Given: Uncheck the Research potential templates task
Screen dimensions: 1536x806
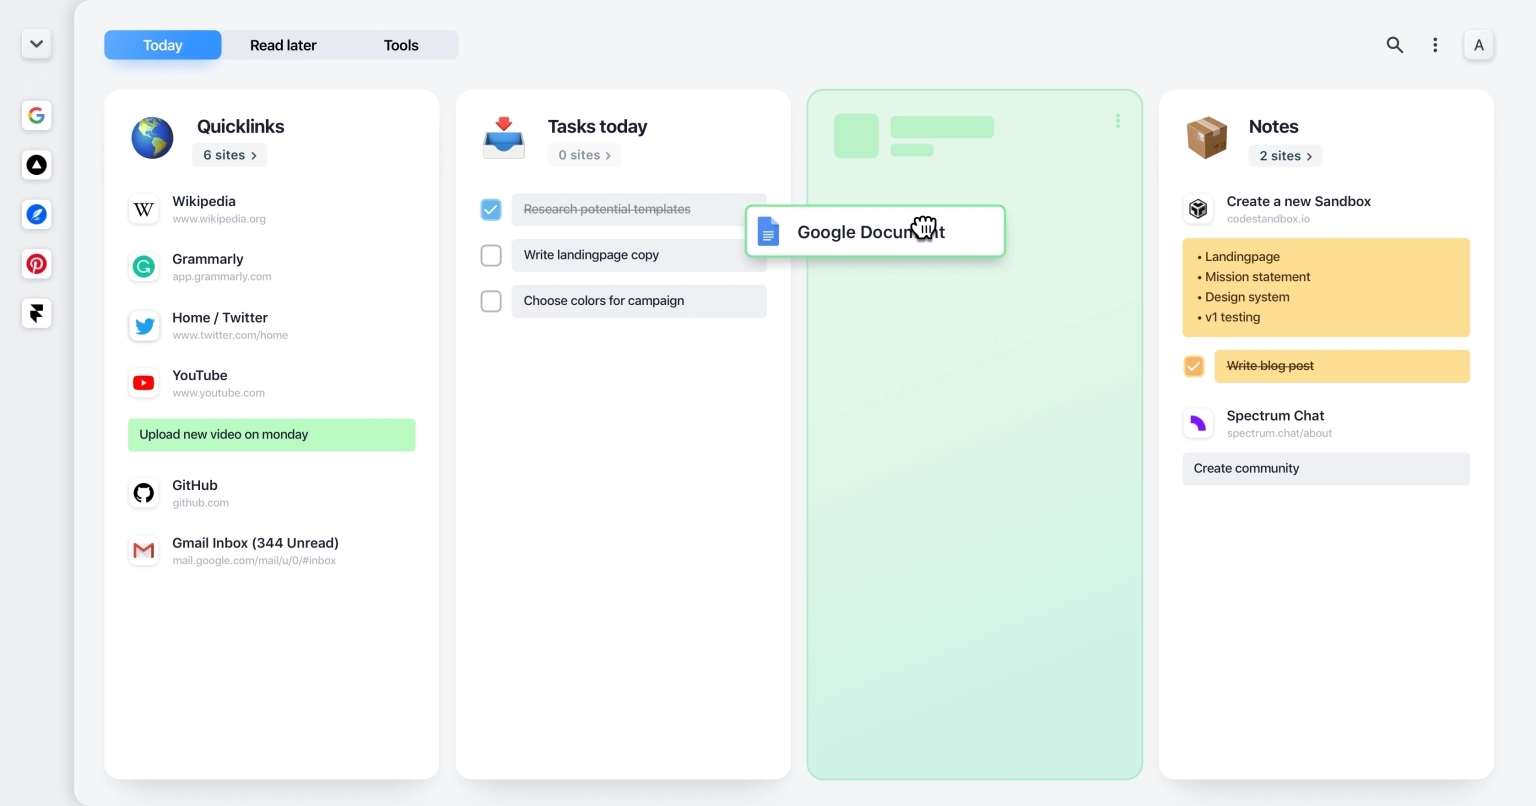Looking at the screenshot, I should [491, 209].
